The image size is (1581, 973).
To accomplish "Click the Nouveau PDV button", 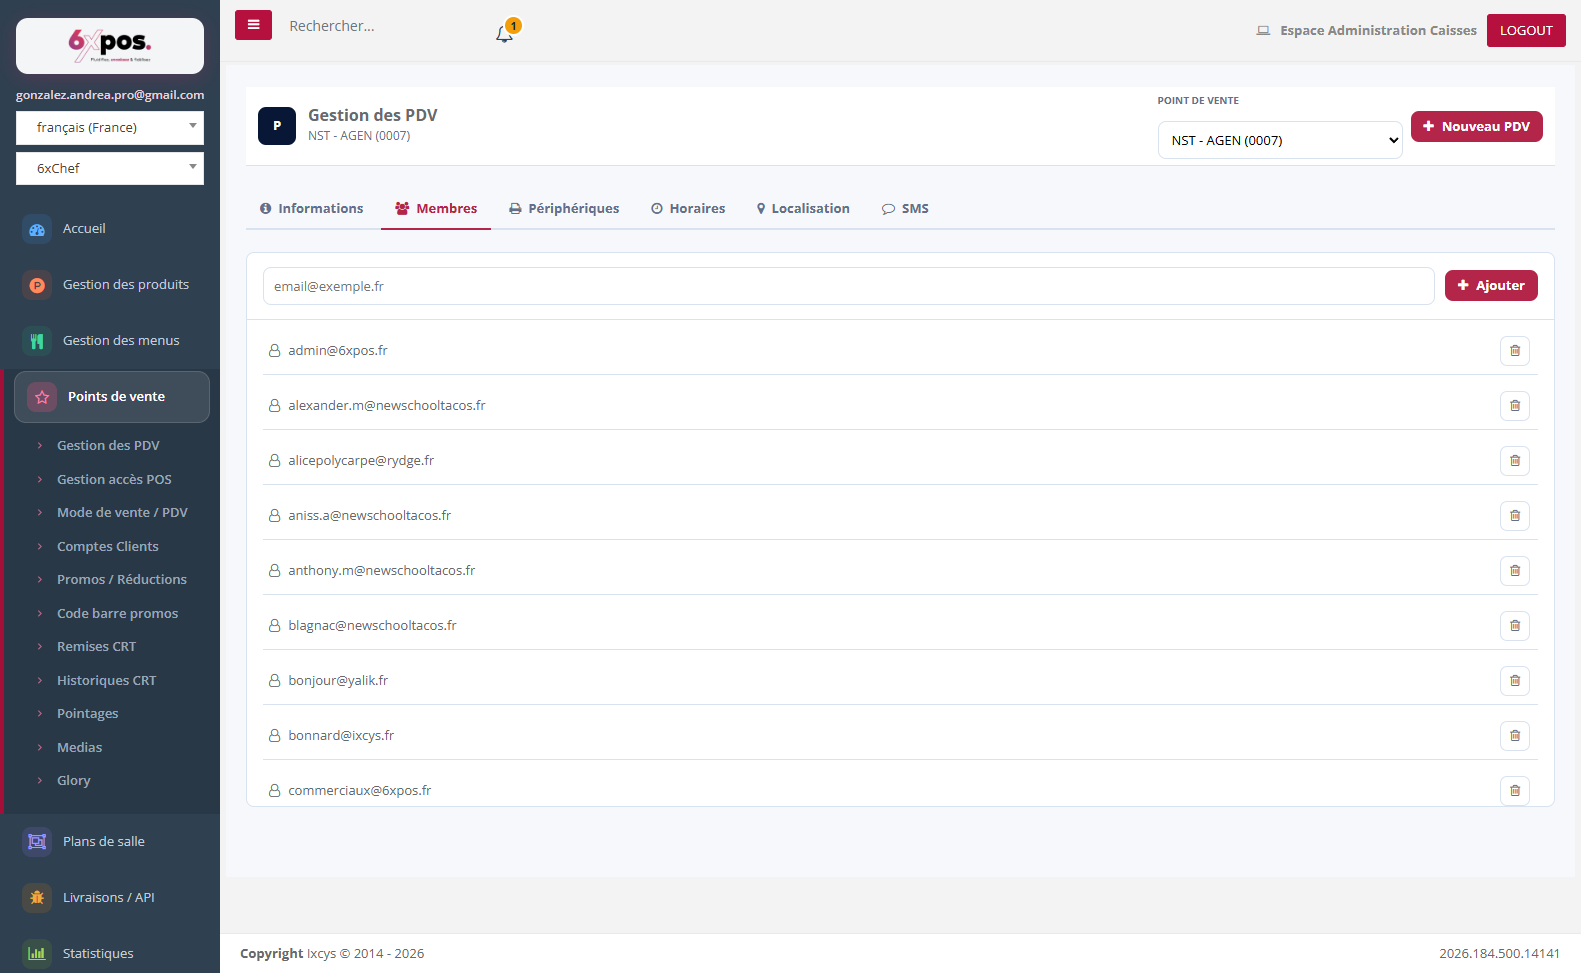I will [x=1477, y=127].
